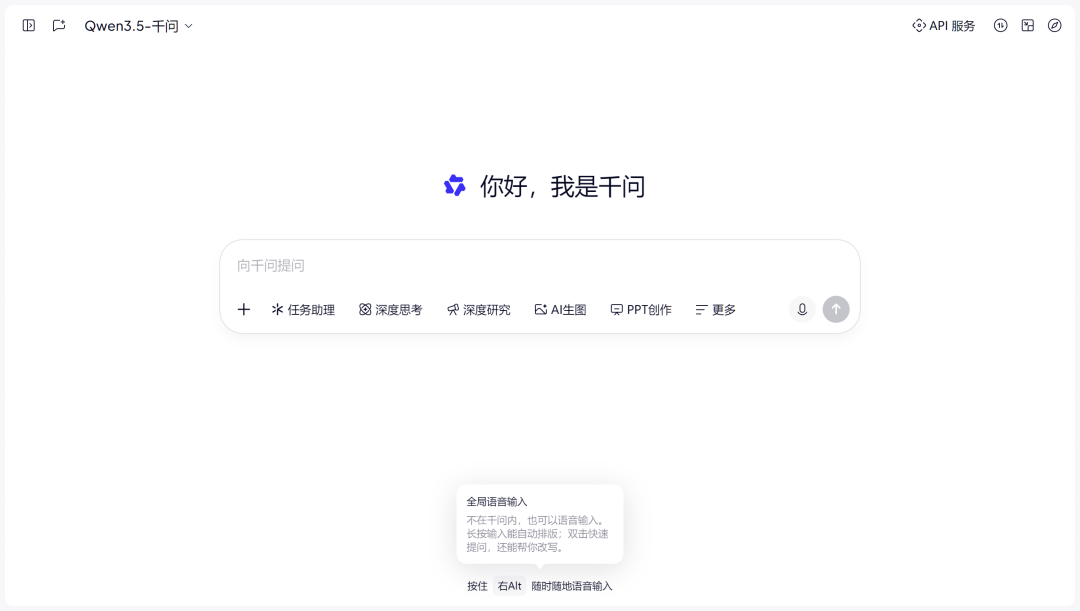Click the circular up-down arrows icon
Viewport: 1080px width, 611px height.
point(1001,25)
